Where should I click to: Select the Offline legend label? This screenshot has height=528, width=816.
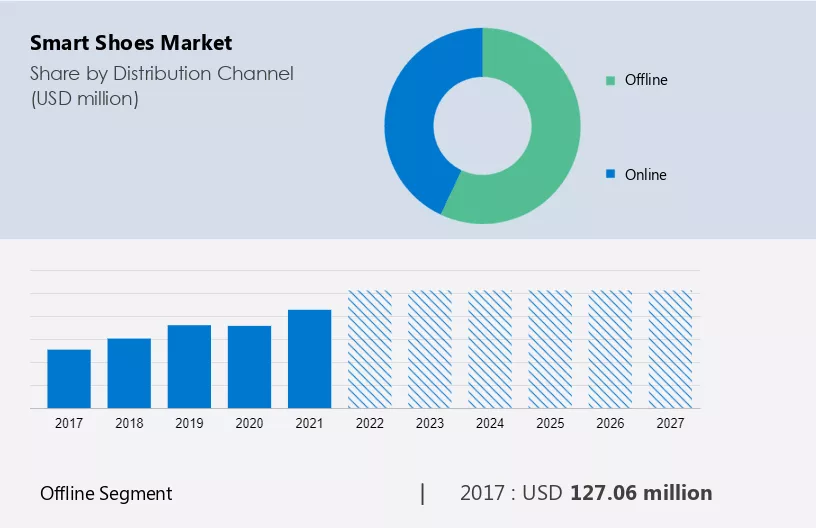pyautogui.click(x=646, y=80)
